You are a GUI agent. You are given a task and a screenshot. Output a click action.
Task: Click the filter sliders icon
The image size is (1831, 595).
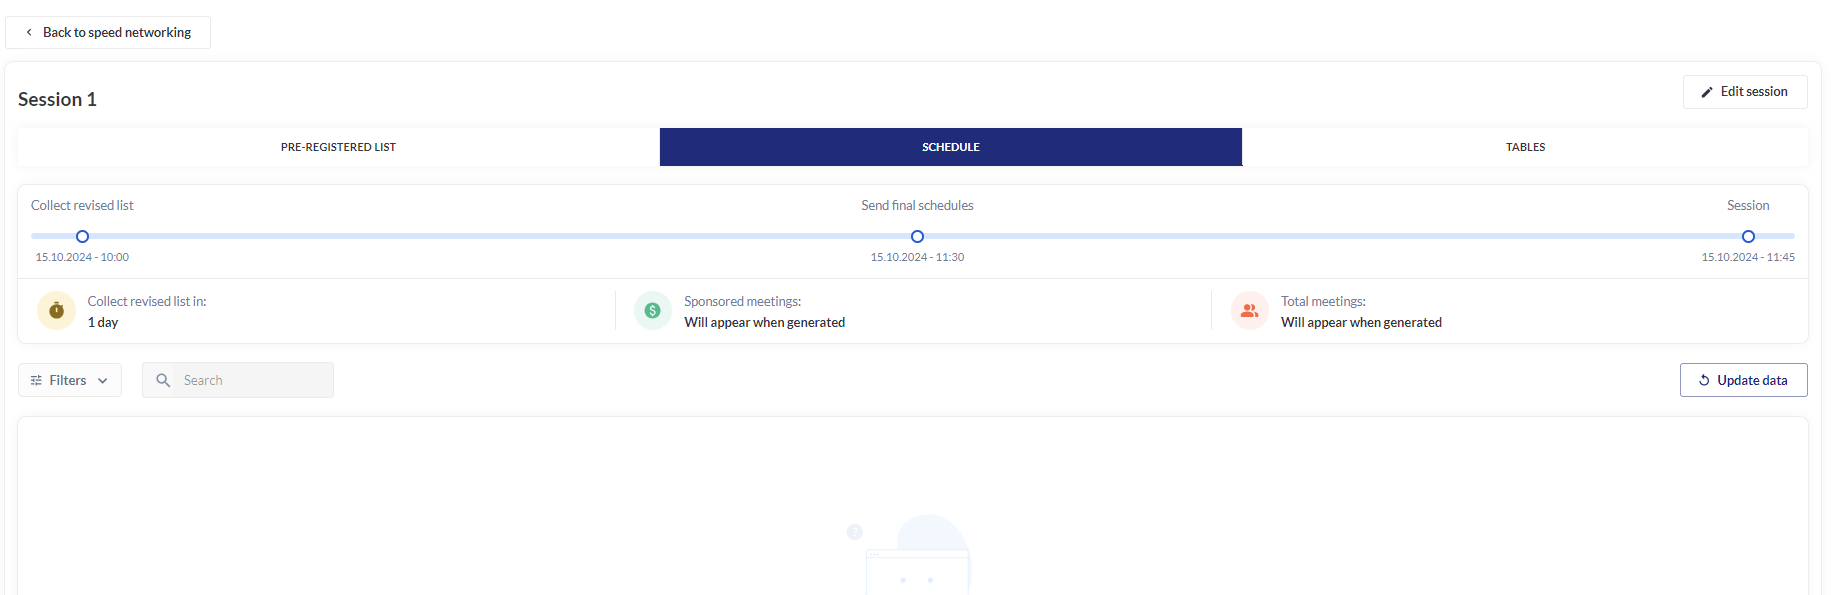point(36,380)
